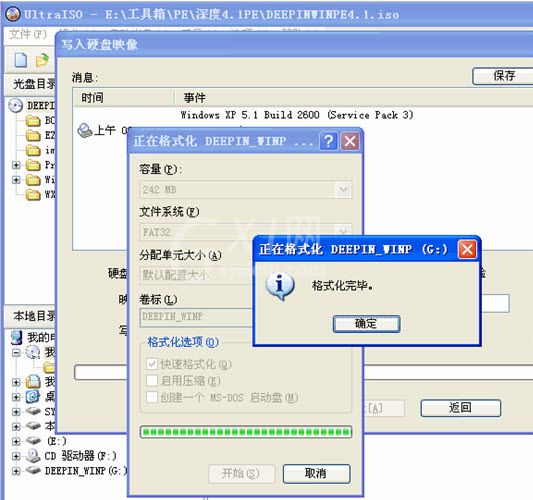Click the 格式化选项(O) group label
Image resolution: width=533 pixels, height=500 pixels.
[183, 342]
